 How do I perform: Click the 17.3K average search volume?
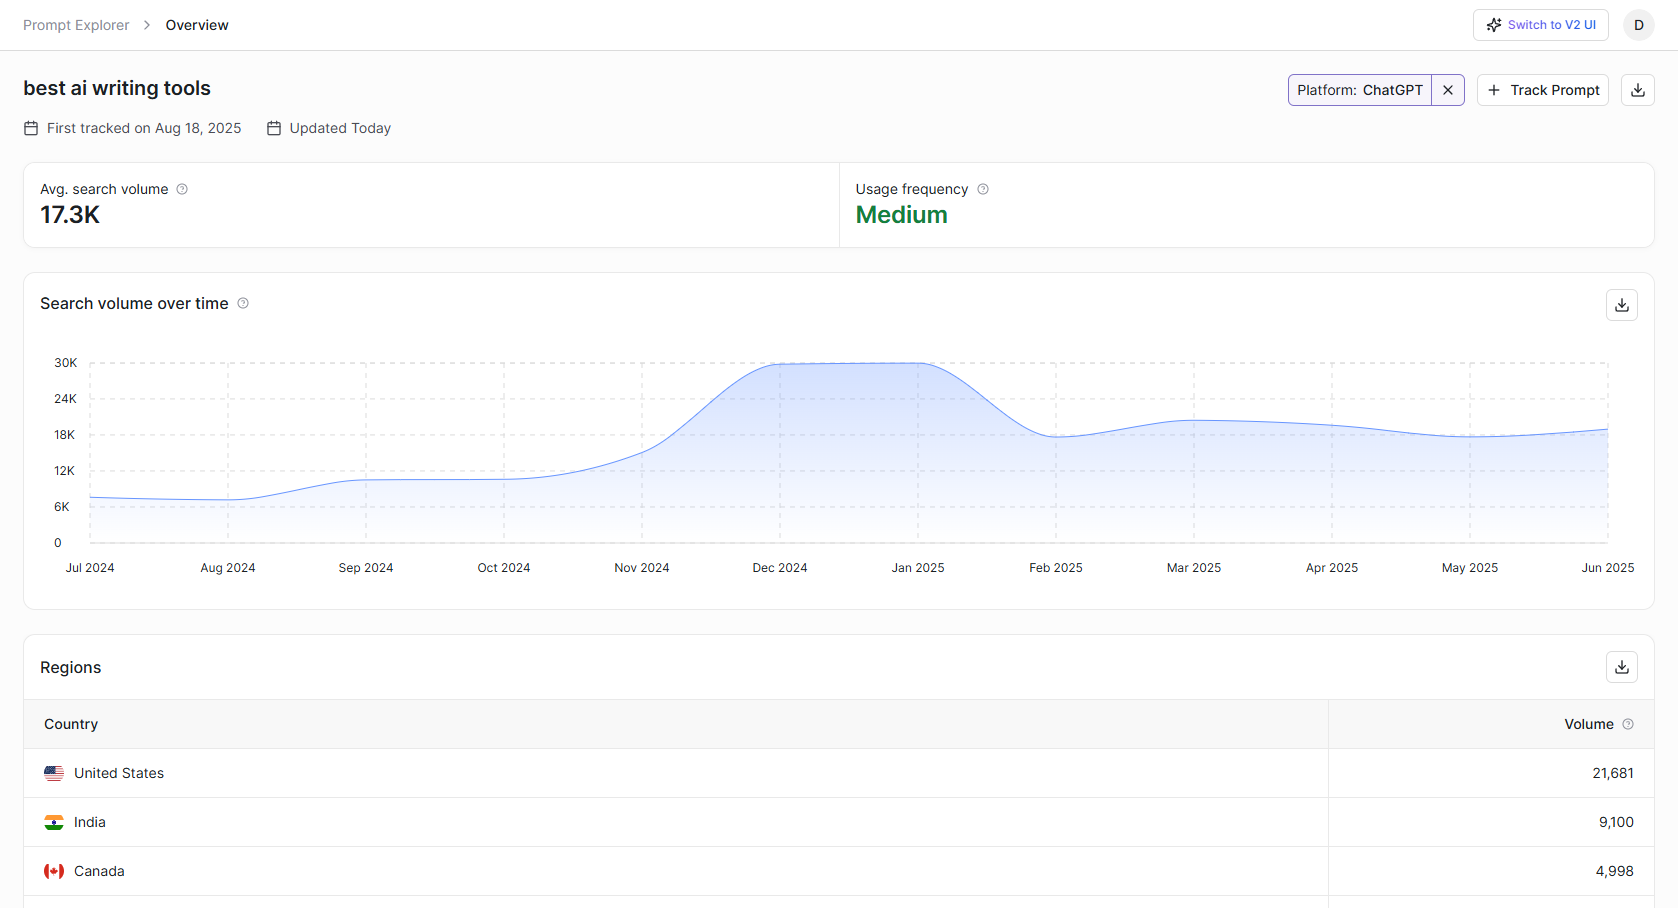pos(70,215)
